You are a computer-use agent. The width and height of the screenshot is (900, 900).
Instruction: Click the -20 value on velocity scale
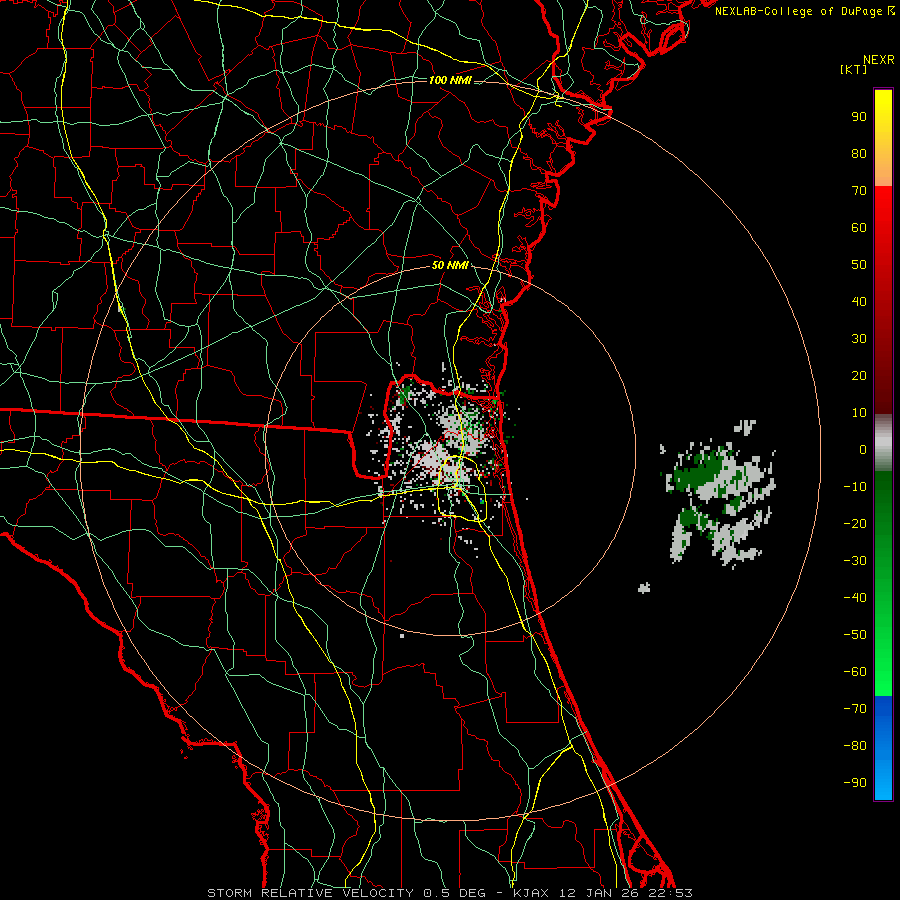coord(855,524)
